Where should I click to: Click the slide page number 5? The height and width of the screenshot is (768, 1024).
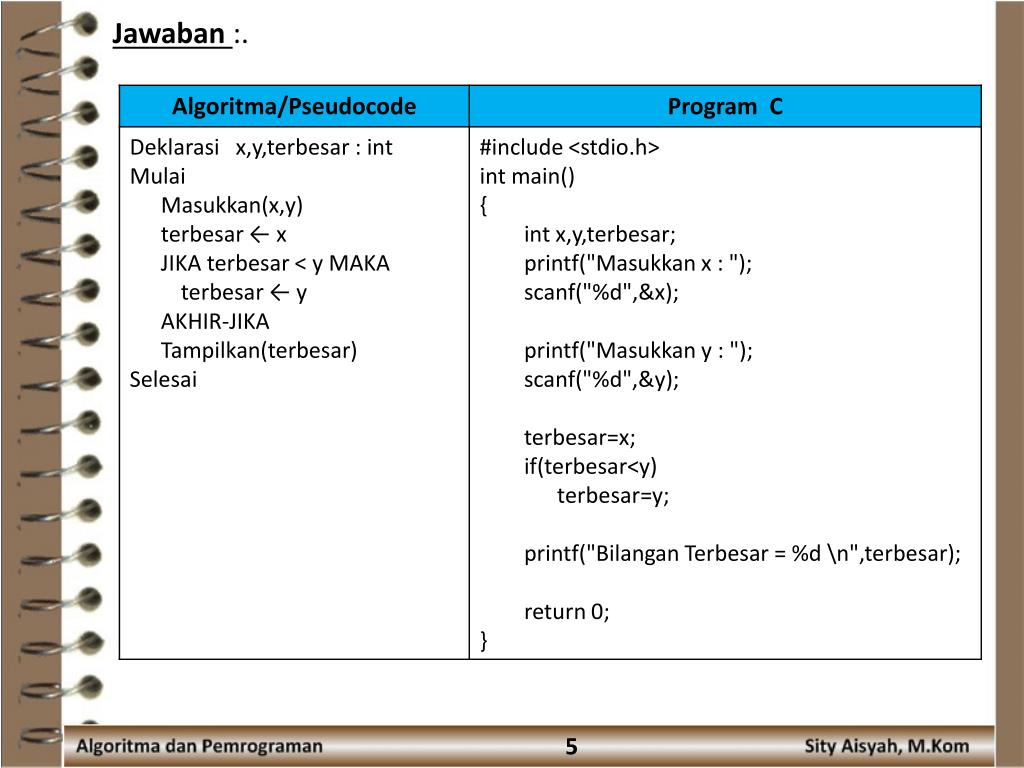tap(571, 746)
